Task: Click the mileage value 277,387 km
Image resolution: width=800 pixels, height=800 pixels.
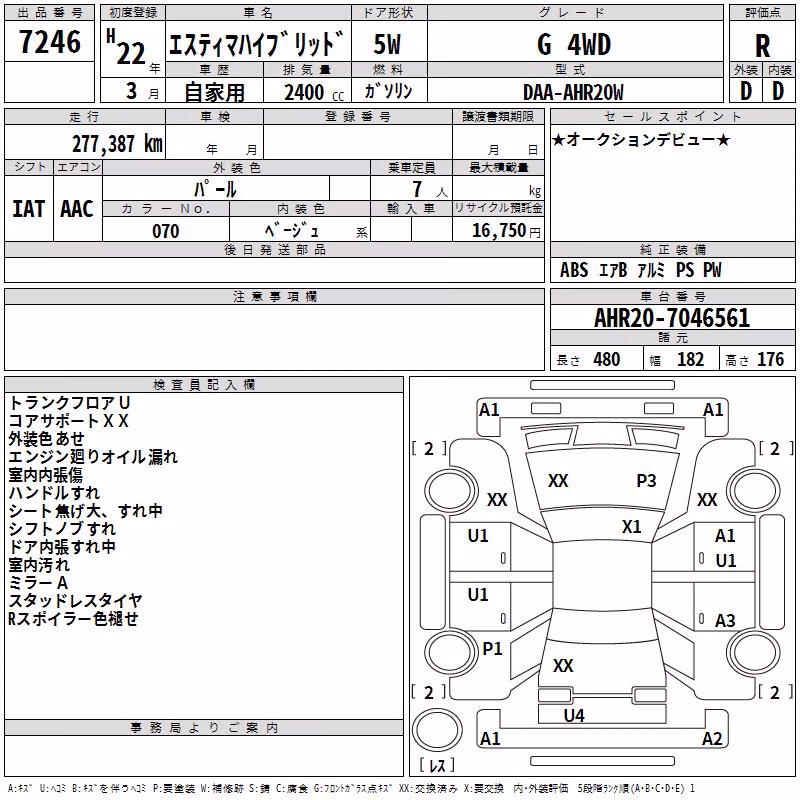Action: 117,144
